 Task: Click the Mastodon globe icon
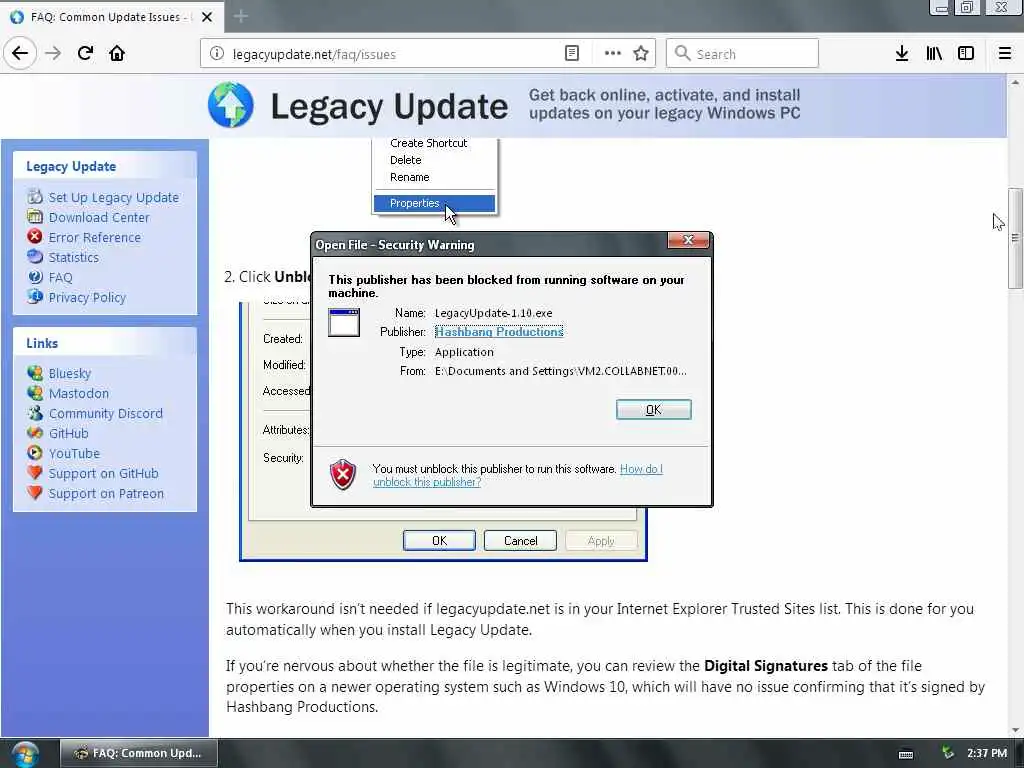35,392
